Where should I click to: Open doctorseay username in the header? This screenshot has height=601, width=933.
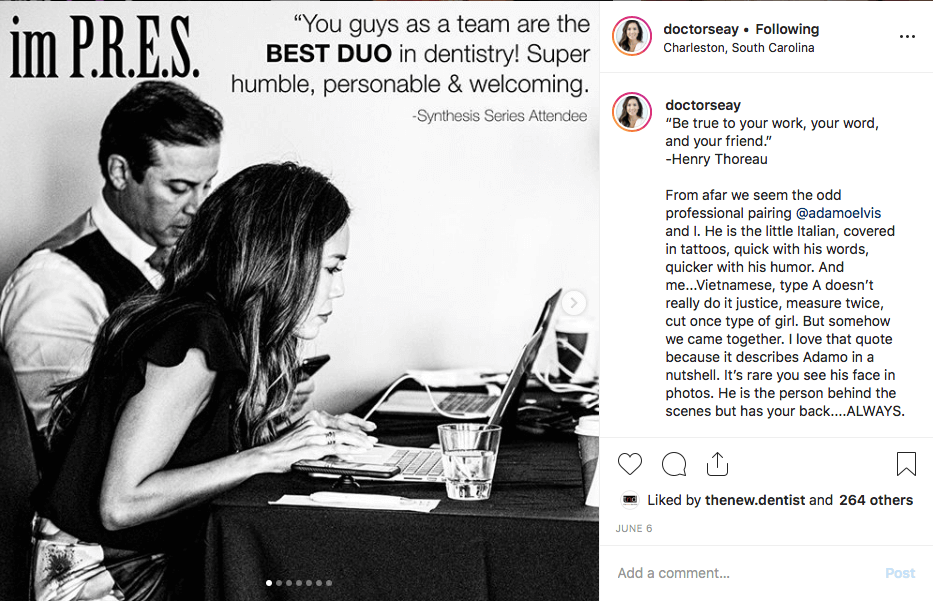700,29
